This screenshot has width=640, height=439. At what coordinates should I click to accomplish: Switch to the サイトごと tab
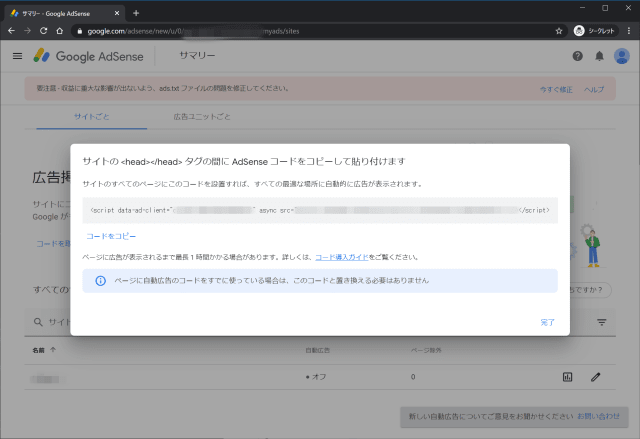coord(91,117)
